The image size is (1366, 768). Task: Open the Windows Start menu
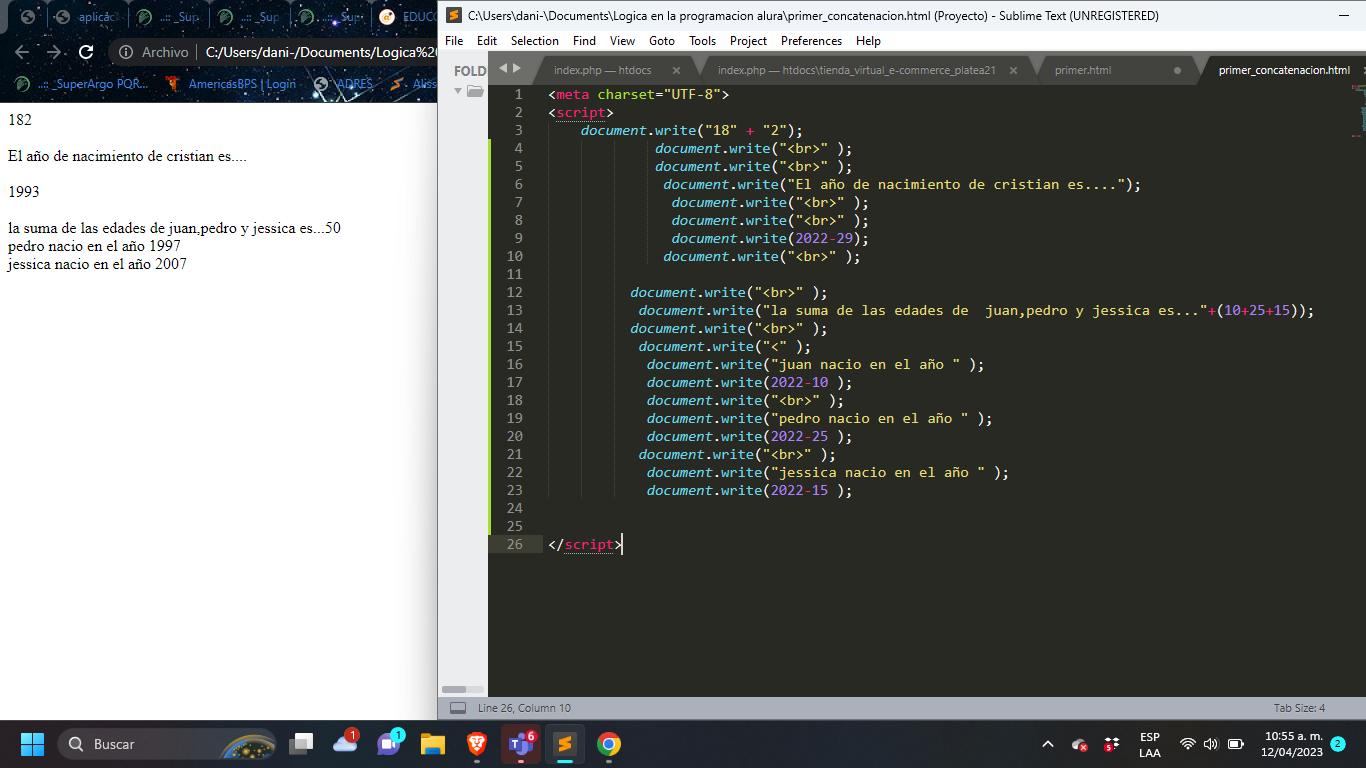[32, 744]
